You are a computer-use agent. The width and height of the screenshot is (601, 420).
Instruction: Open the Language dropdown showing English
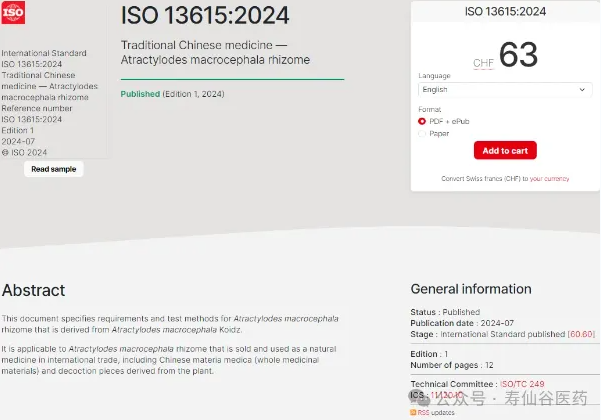click(505, 90)
